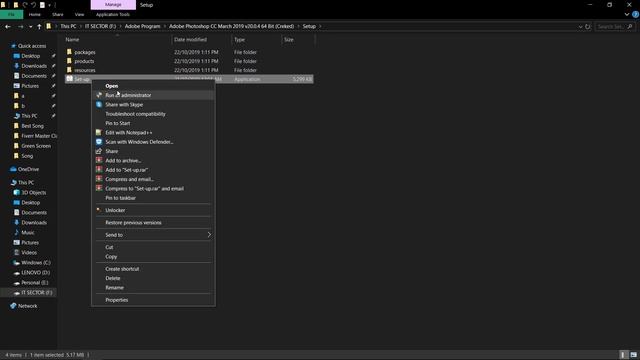Viewport: 640px width, 360px height.
Task: Go up one folder level
Action: (x=39, y=27)
